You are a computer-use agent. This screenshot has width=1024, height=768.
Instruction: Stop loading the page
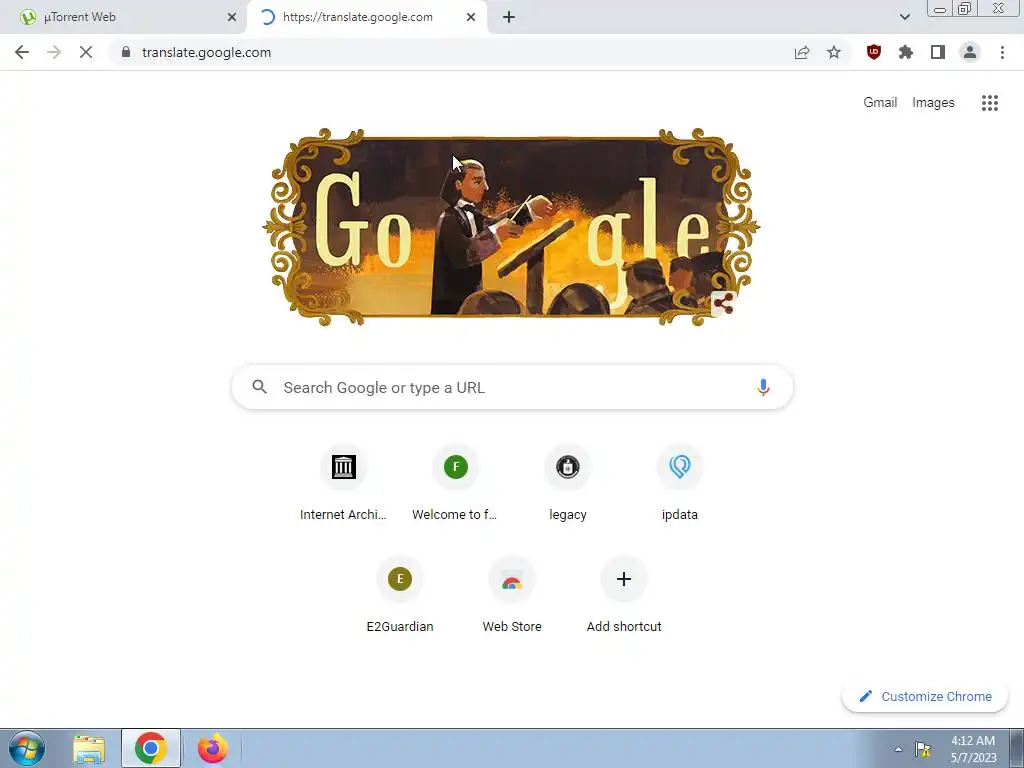[86, 52]
